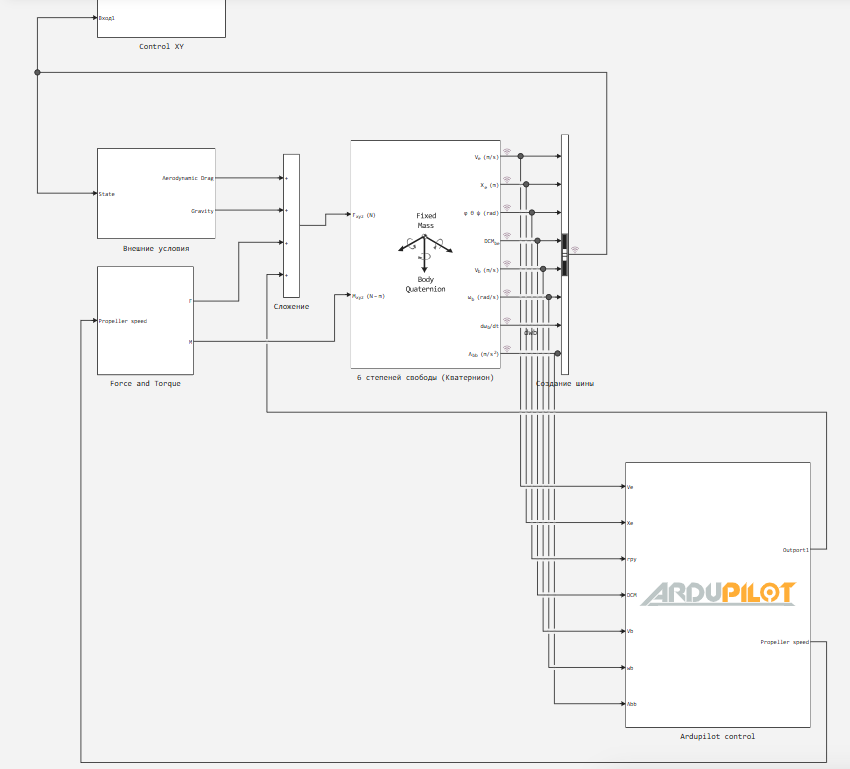
Task: Click the logging badge beside Abb (m/s²) output
Action: coord(507,348)
